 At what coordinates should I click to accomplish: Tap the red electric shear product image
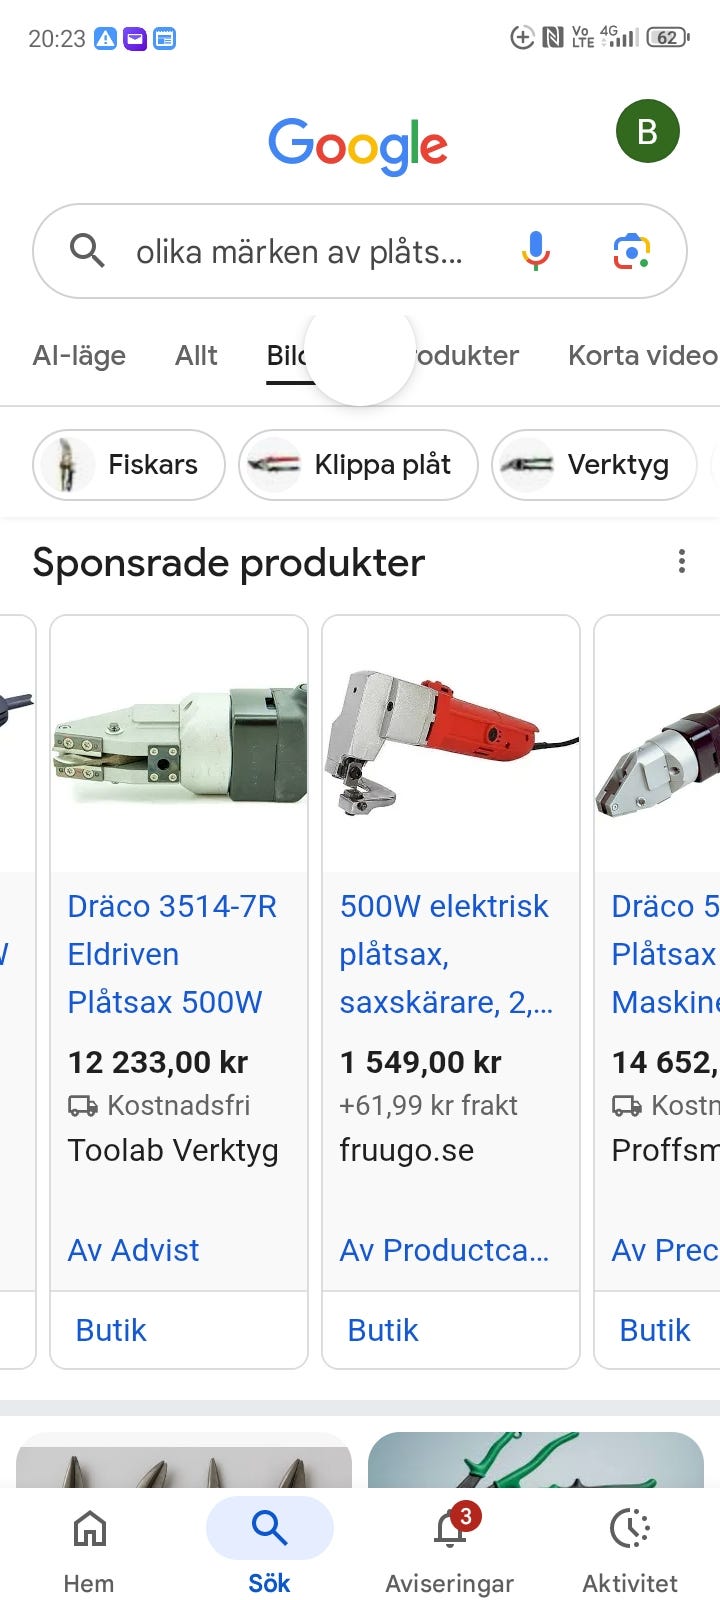point(451,742)
